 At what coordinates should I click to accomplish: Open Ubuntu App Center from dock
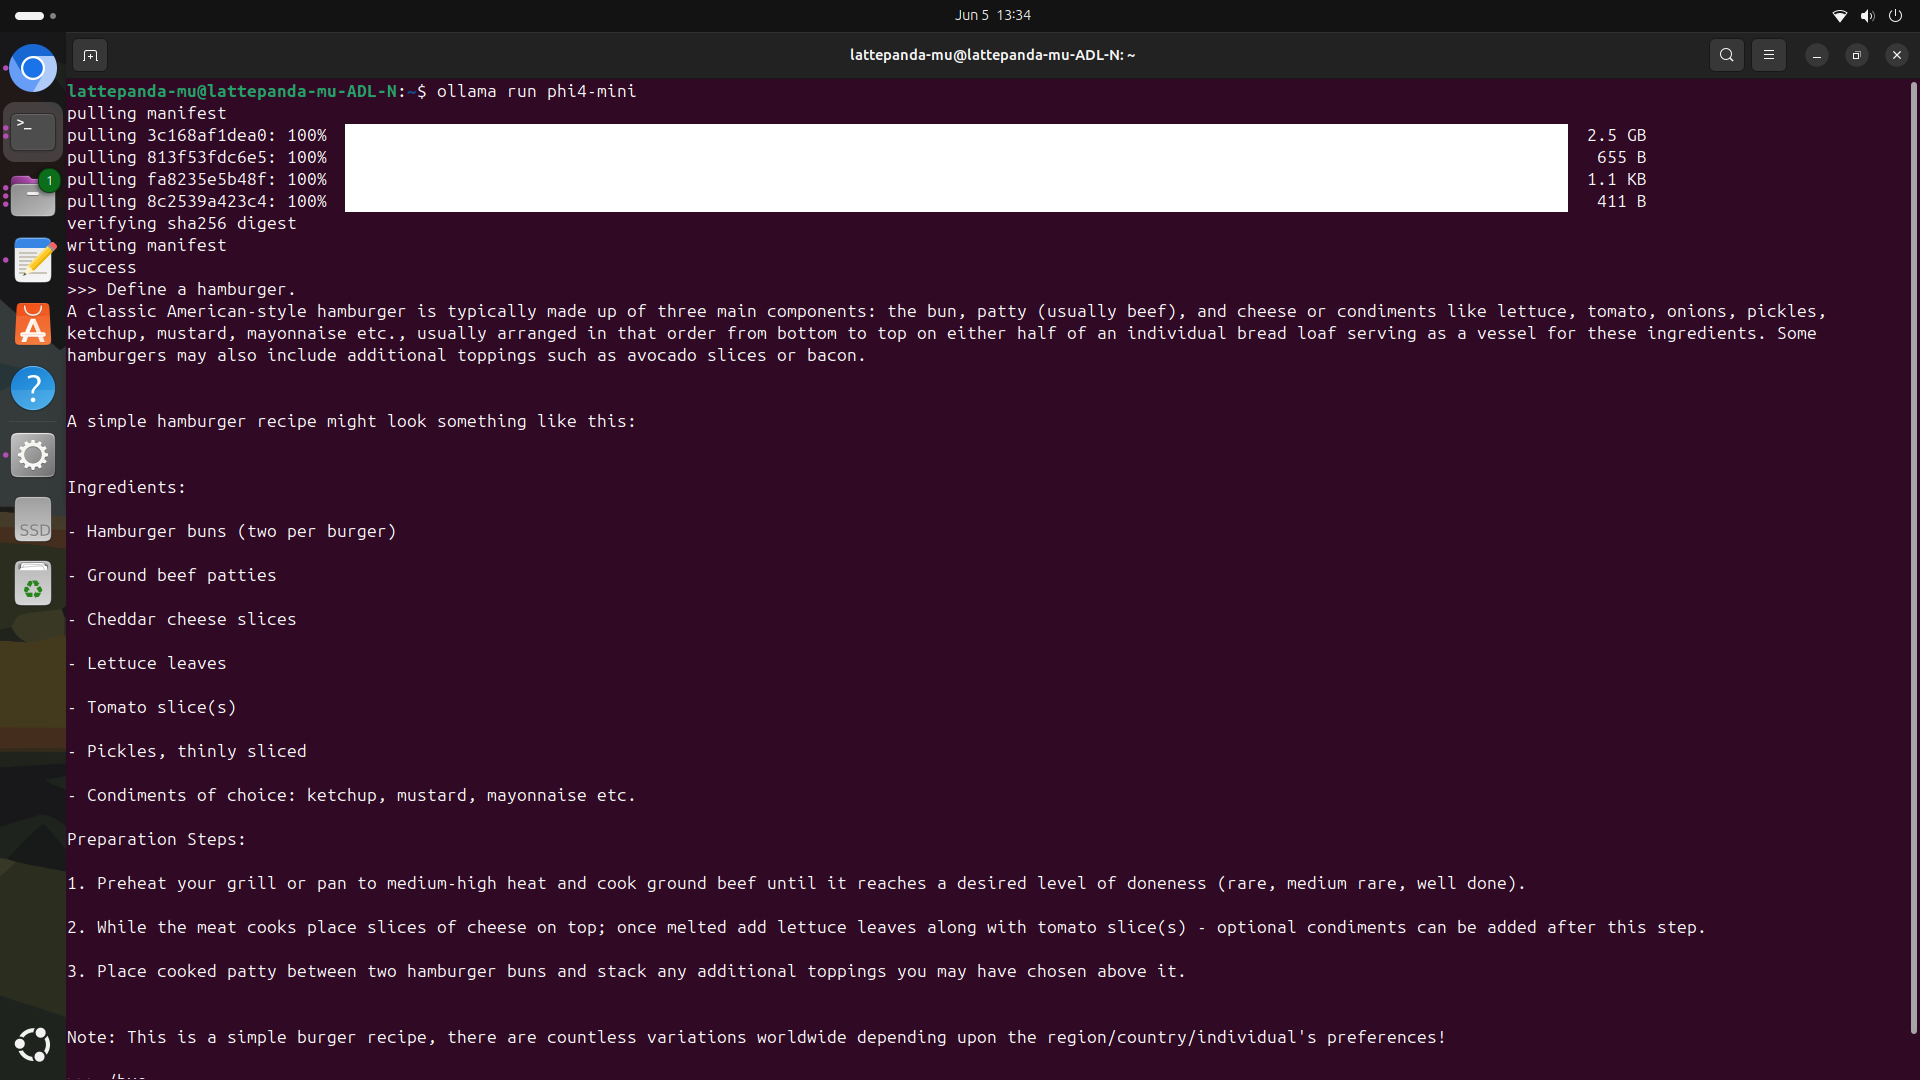(x=33, y=324)
